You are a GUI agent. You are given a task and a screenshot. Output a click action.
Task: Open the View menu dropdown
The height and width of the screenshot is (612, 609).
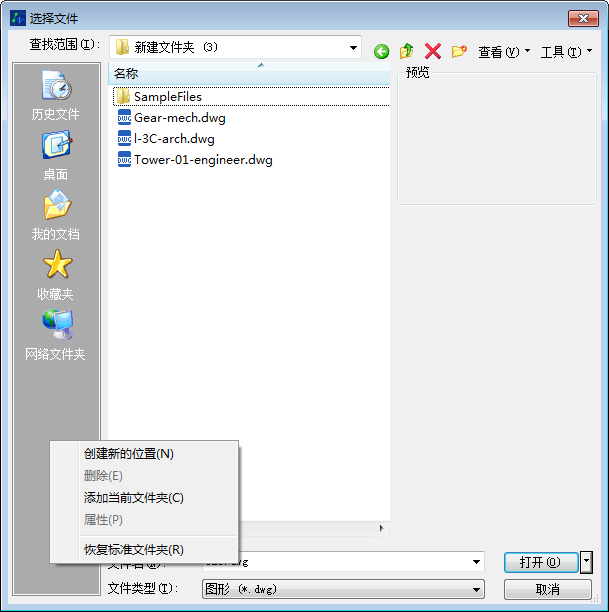pos(504,52)
